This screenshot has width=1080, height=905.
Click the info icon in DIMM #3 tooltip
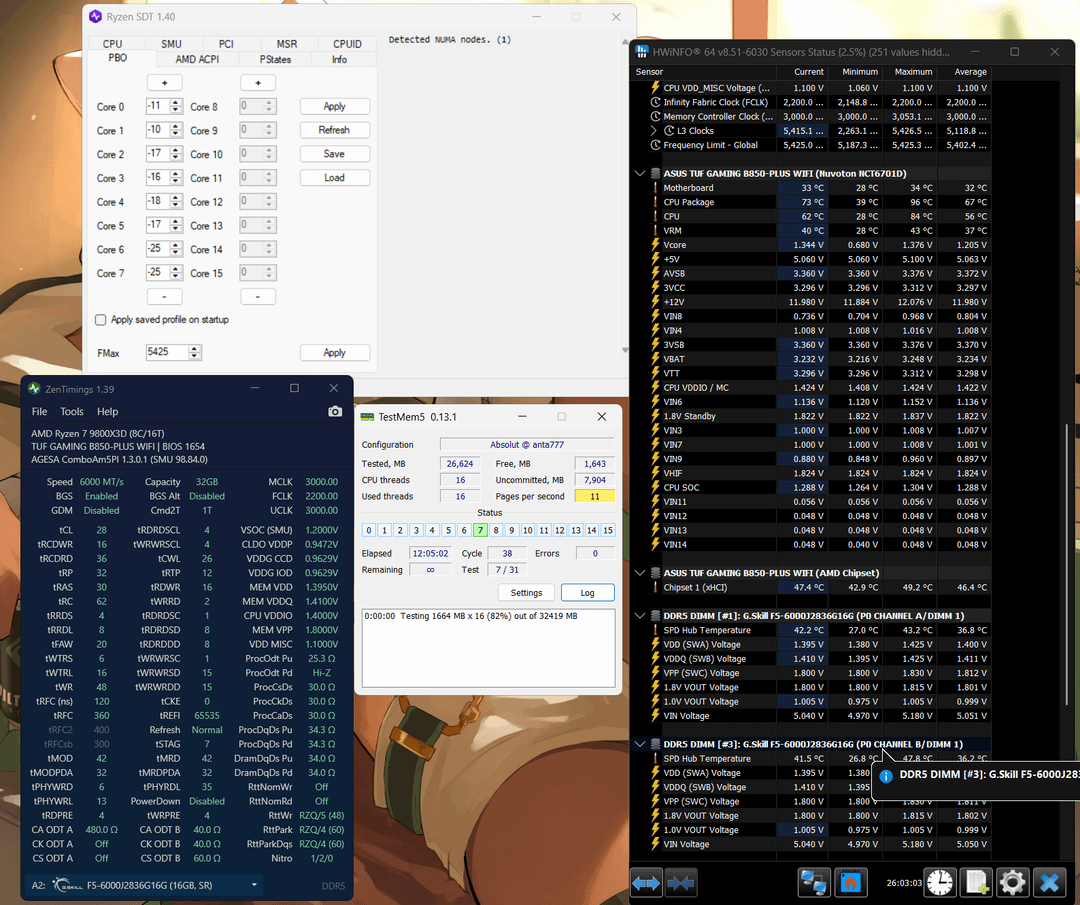click(x=886, y=776)
